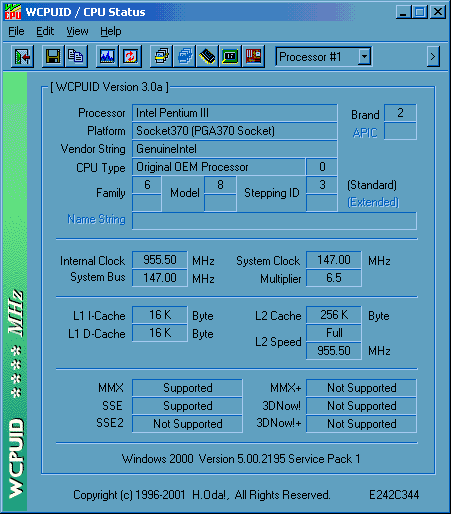Click the (Standard) label
The image size is (451, 514).
click(372, 185)
